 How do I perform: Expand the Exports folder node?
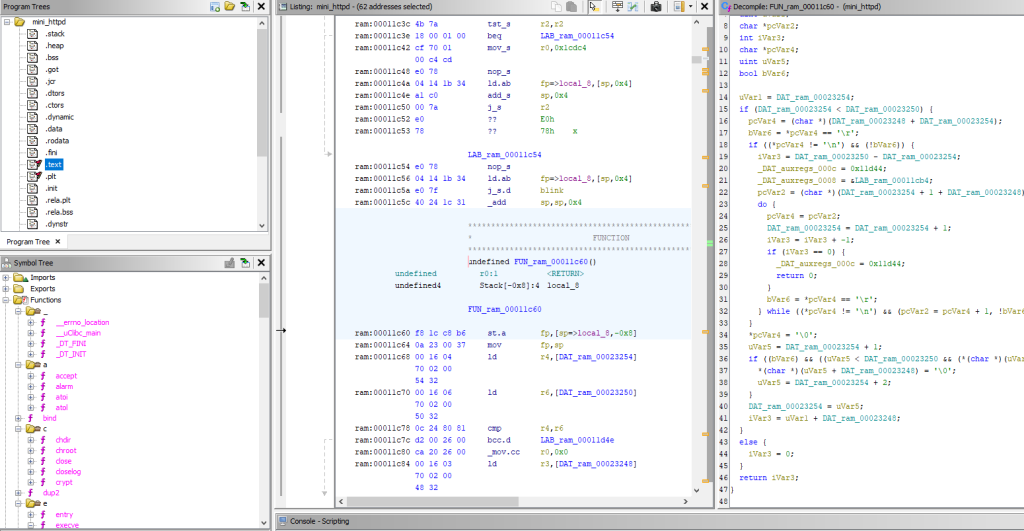click(x=7, y=288)
